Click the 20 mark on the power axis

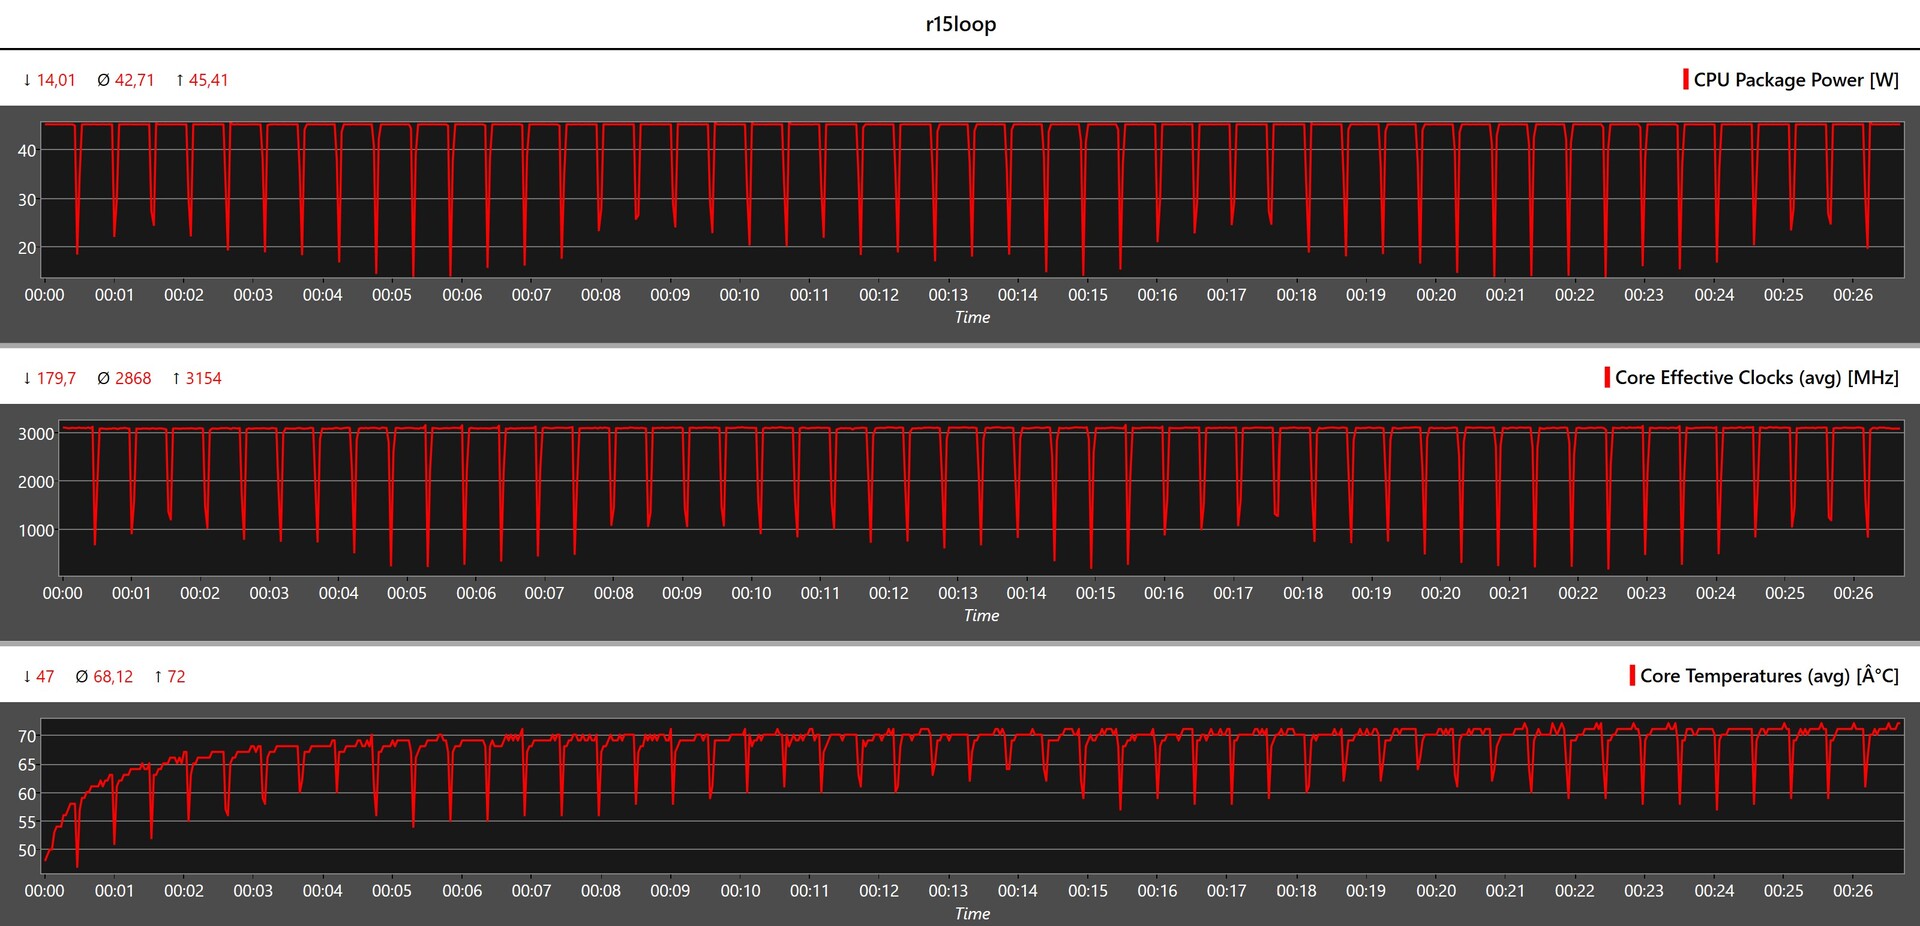27,248
